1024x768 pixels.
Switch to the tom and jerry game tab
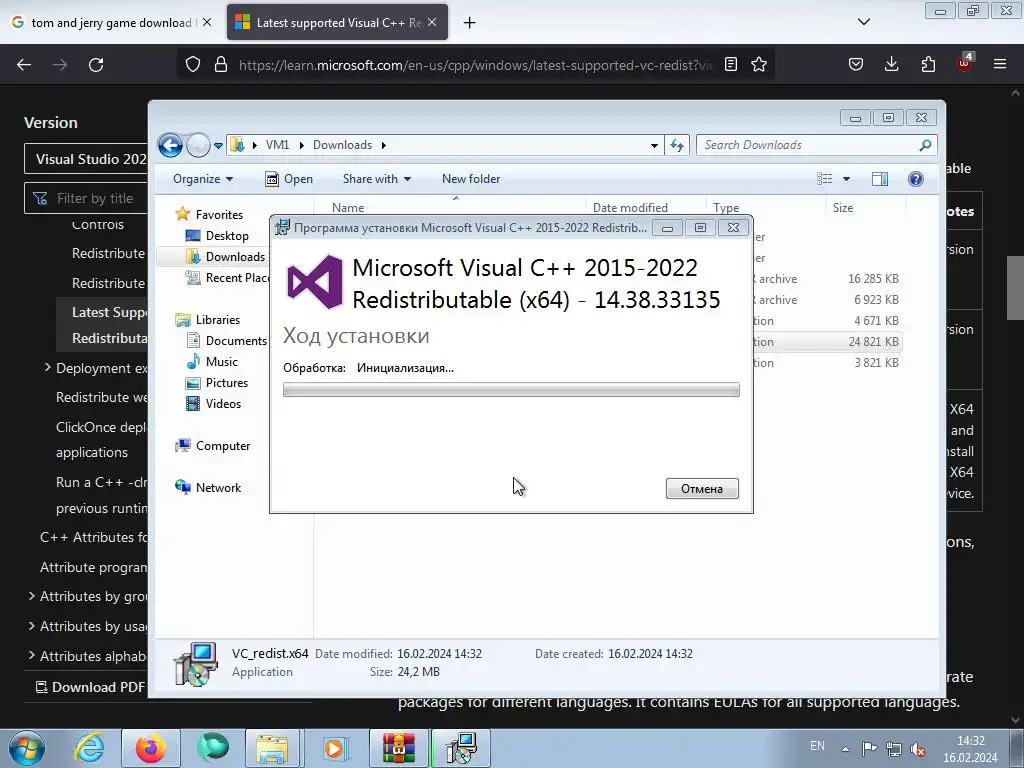[x=112, y=23]
